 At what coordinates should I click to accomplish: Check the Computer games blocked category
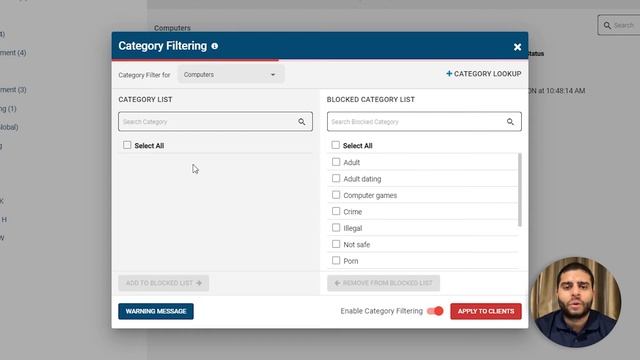tap(336, 195)
